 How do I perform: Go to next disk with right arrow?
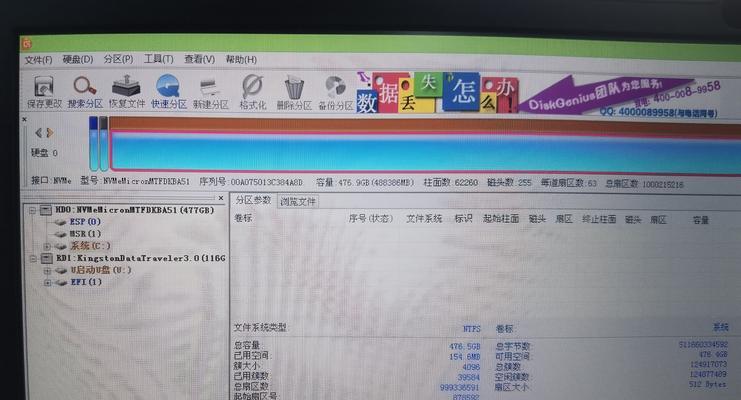point(50,133)
